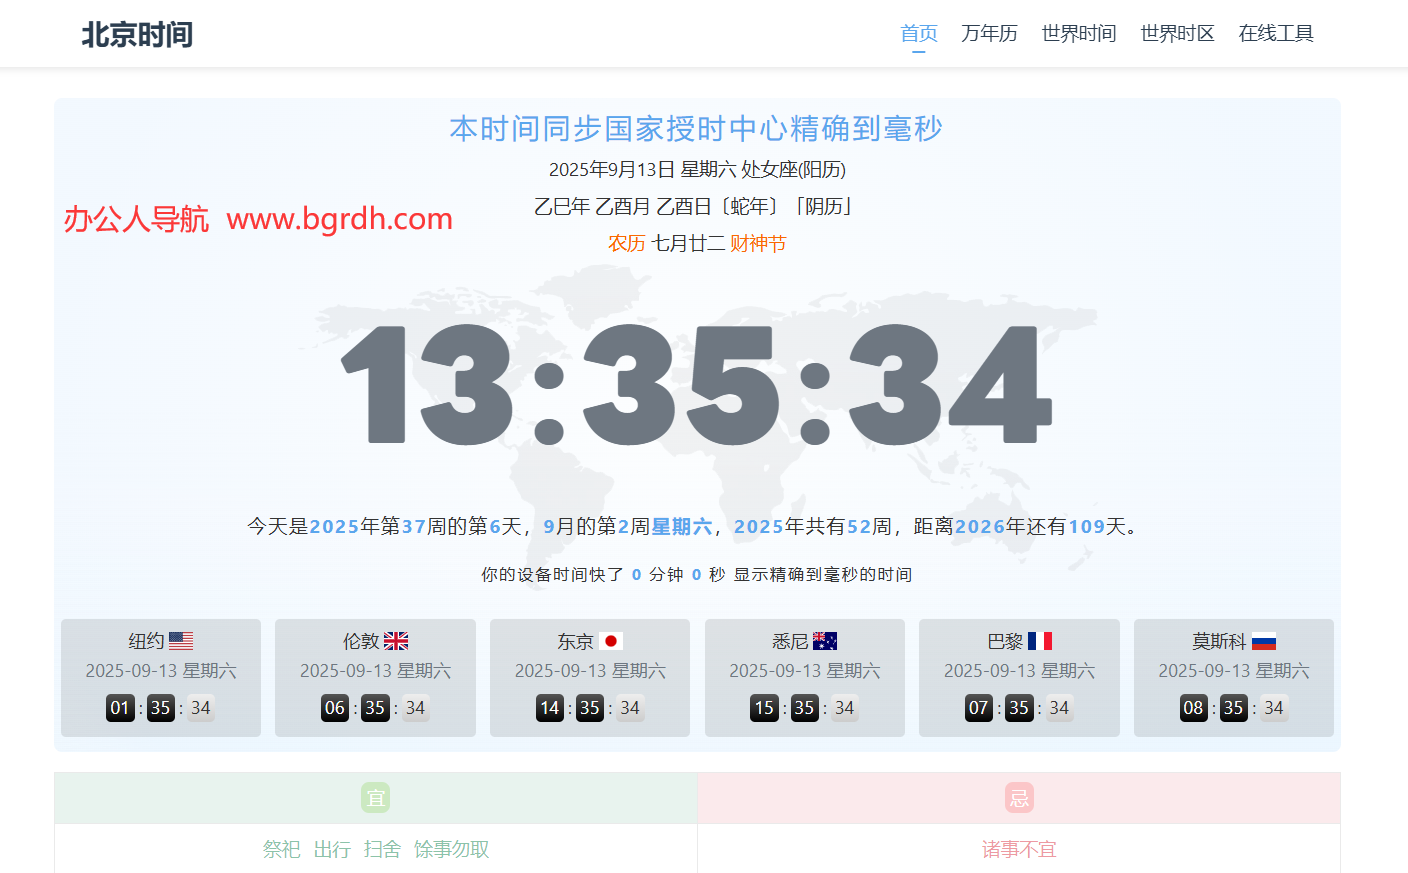1408x873 pixels.
Task: Click the US flag icon beside 纽约
Action: pos(181,641)
